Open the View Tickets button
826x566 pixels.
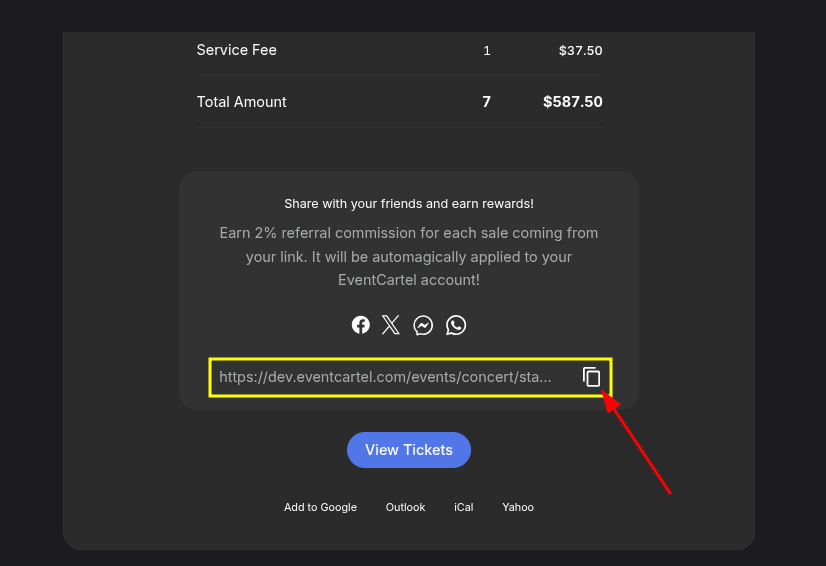click(x=409, y=450)
